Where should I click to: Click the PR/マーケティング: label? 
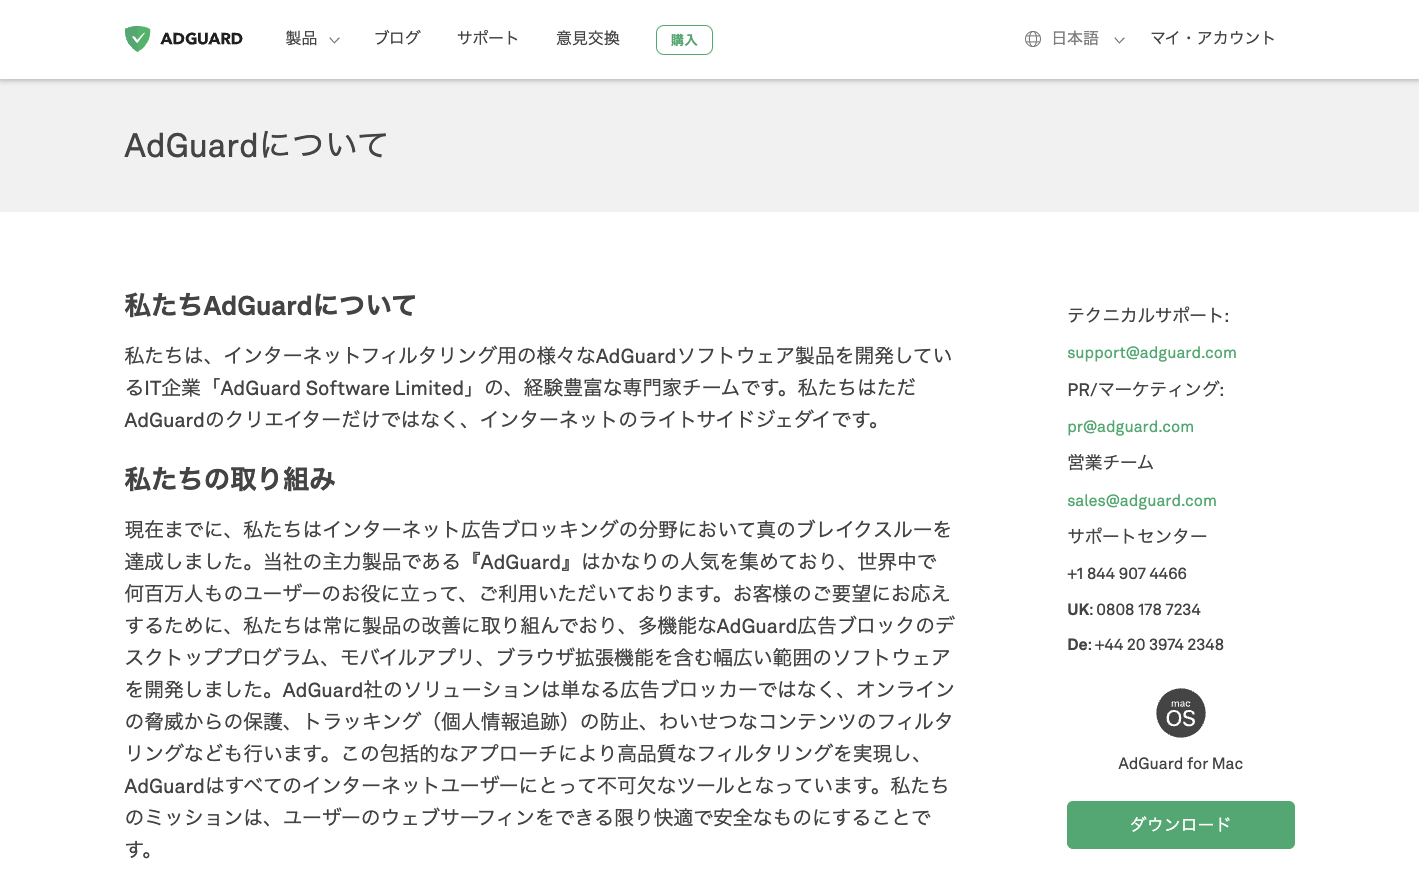(x=1146, y=389)
